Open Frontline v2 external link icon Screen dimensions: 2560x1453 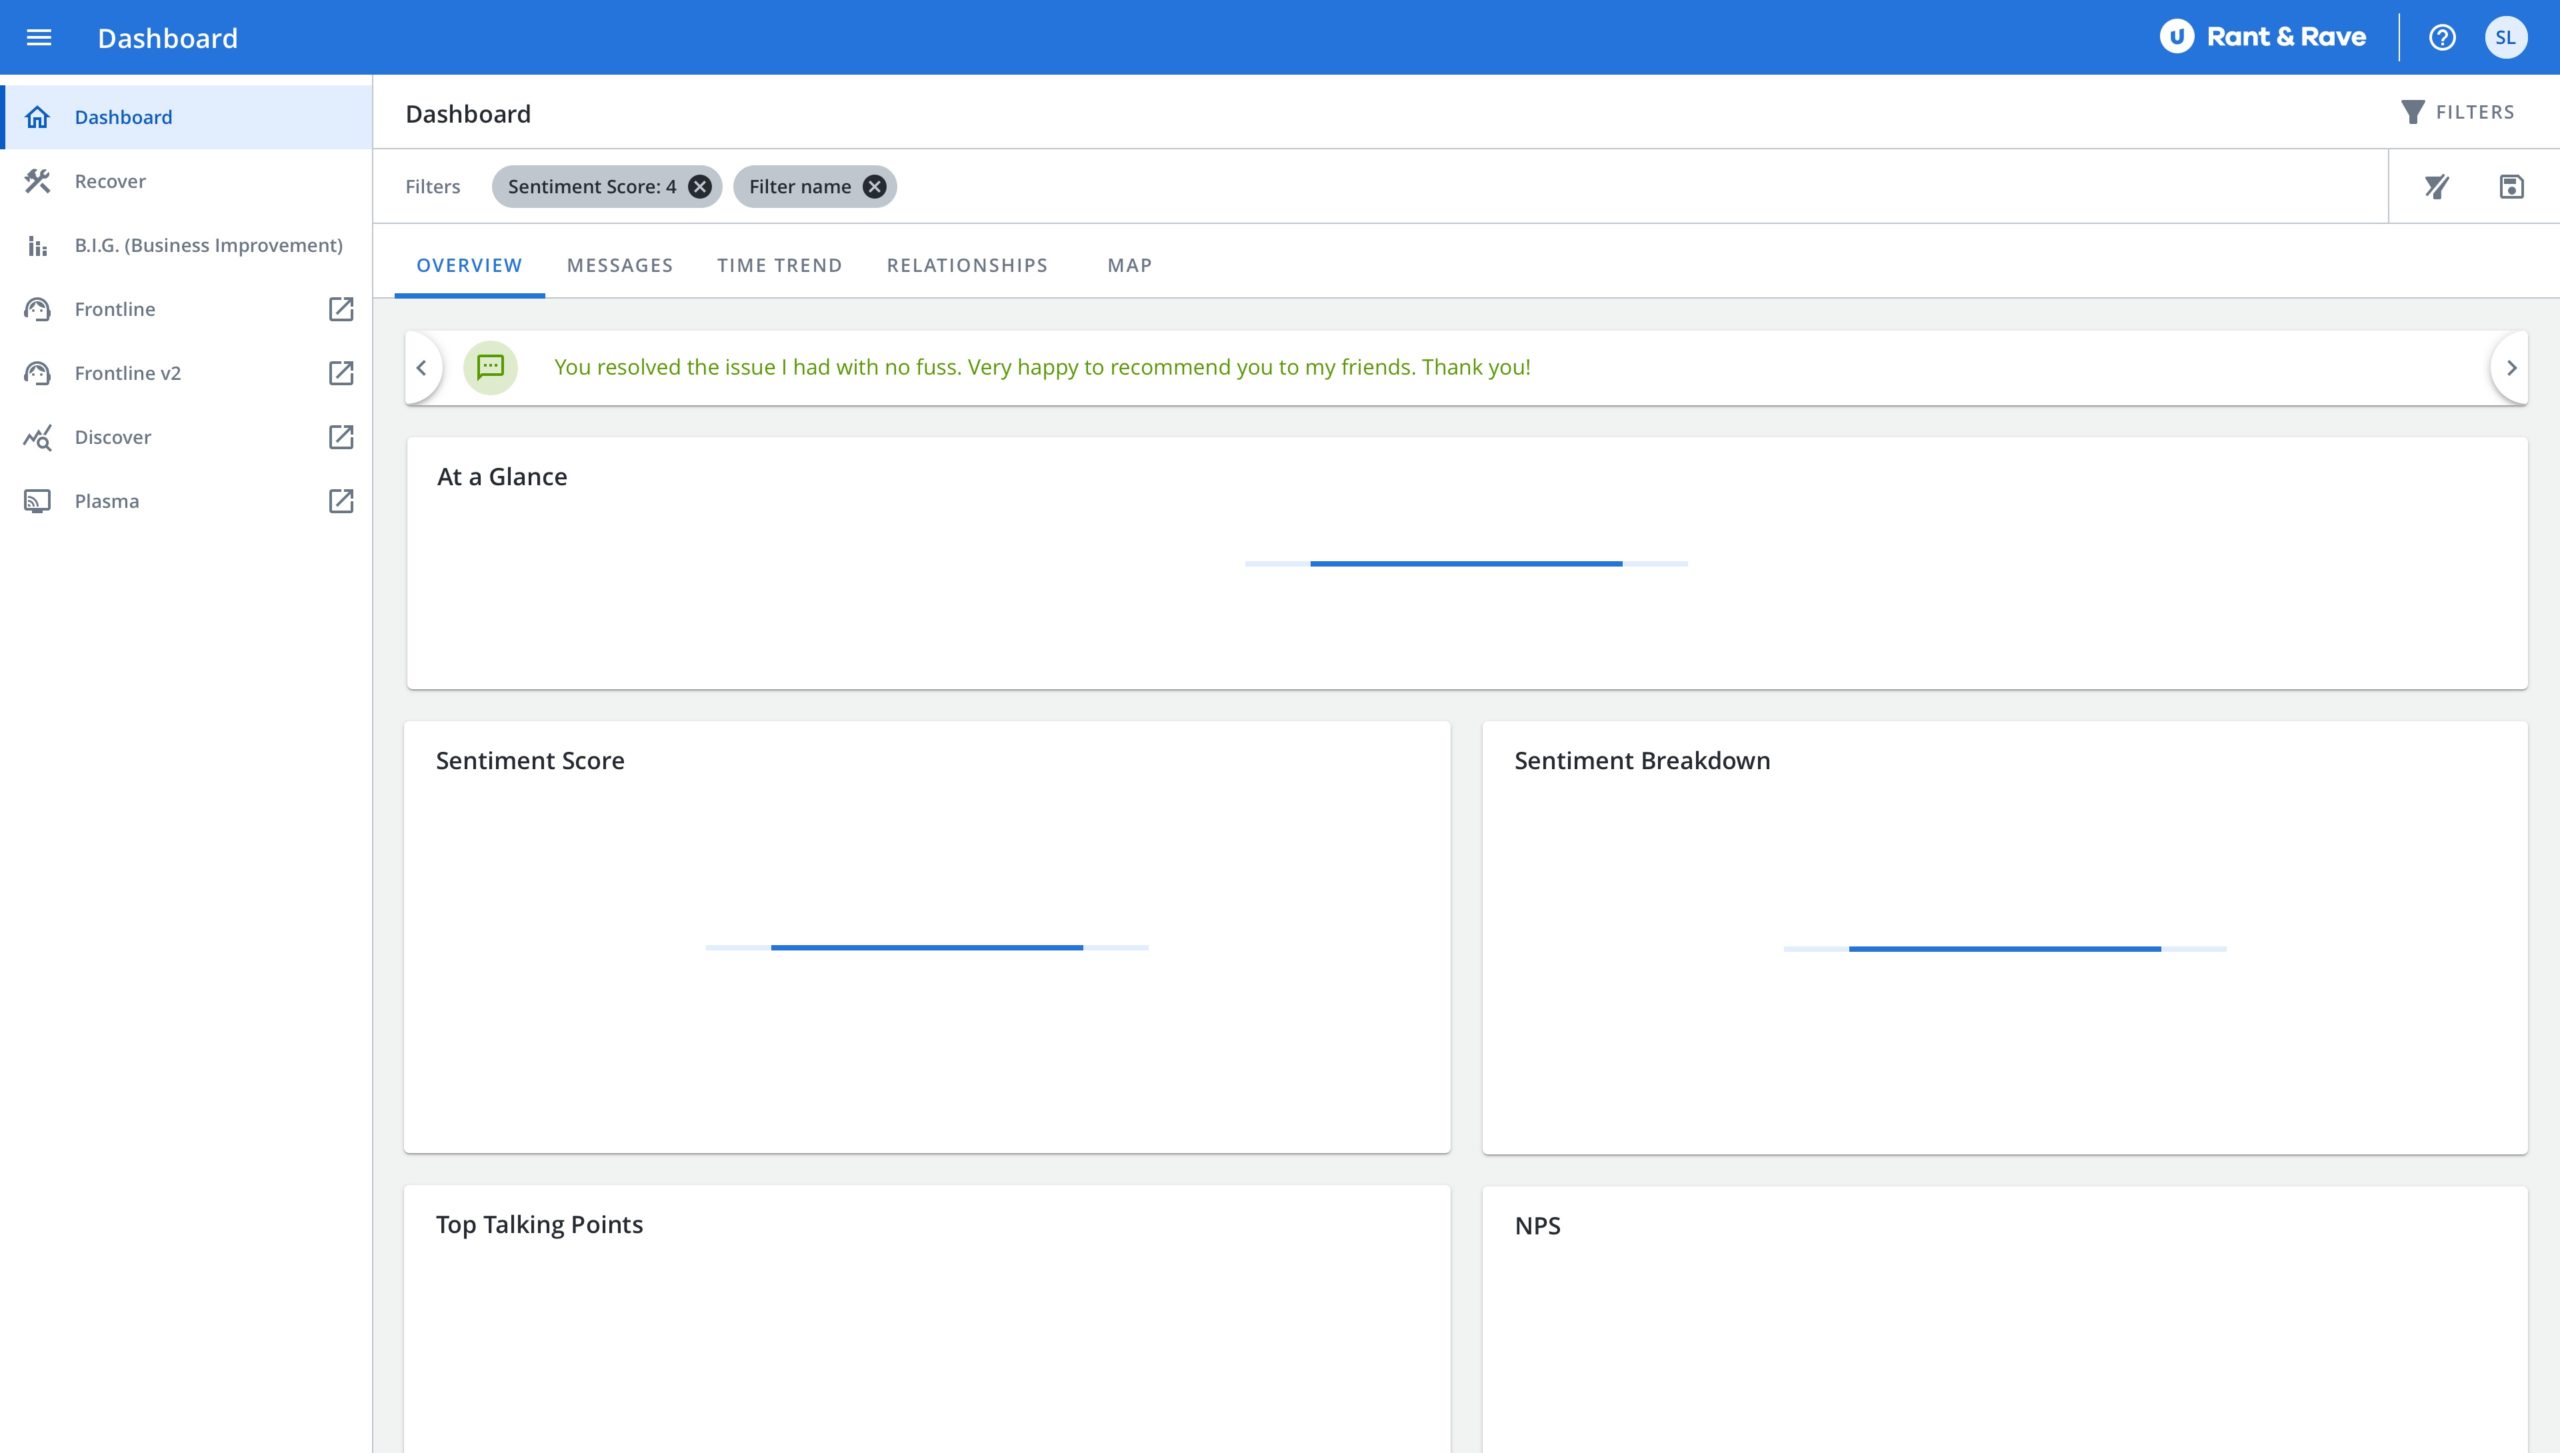[x=341, y=373]
